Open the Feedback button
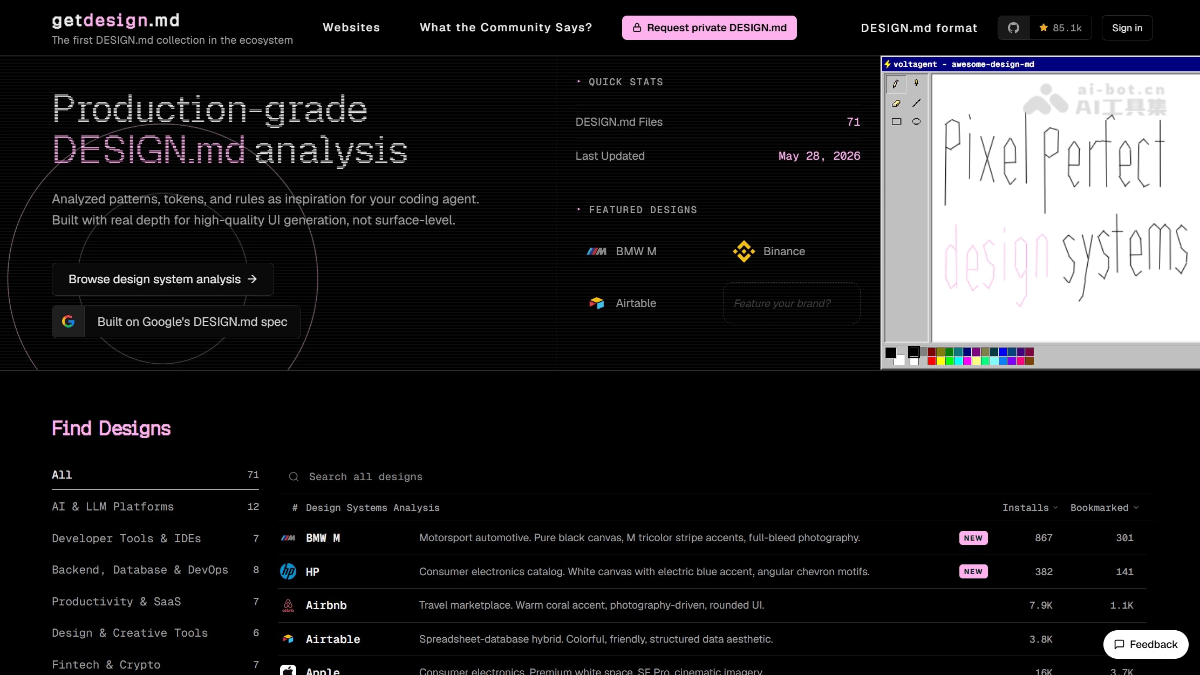The height and width of the screenshot is (675, 1200). click(1146, 644)
